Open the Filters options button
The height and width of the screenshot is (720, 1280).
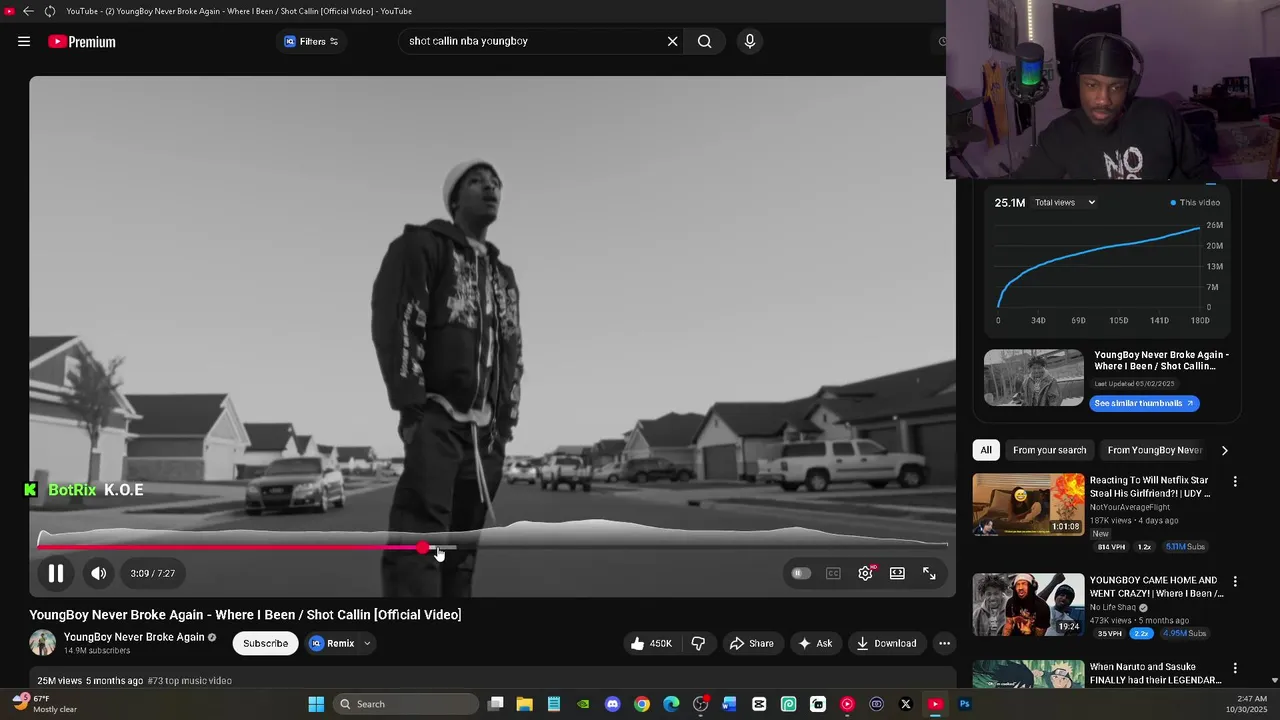311,41
